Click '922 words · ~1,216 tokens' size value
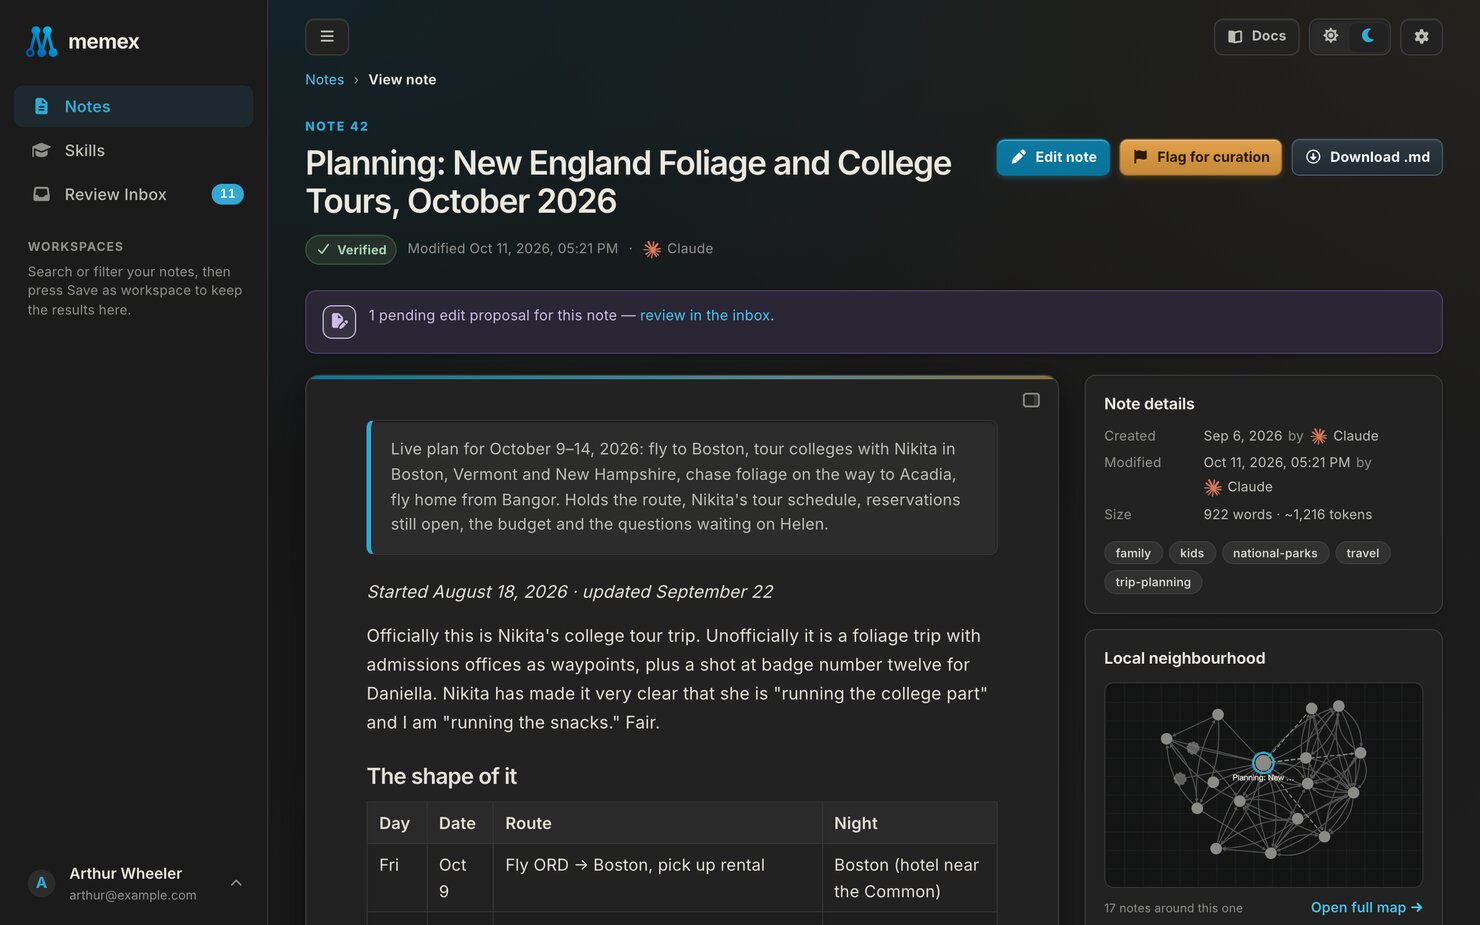The height and width of the screenshot is (925, 1480). click(x=1288, y=514)
